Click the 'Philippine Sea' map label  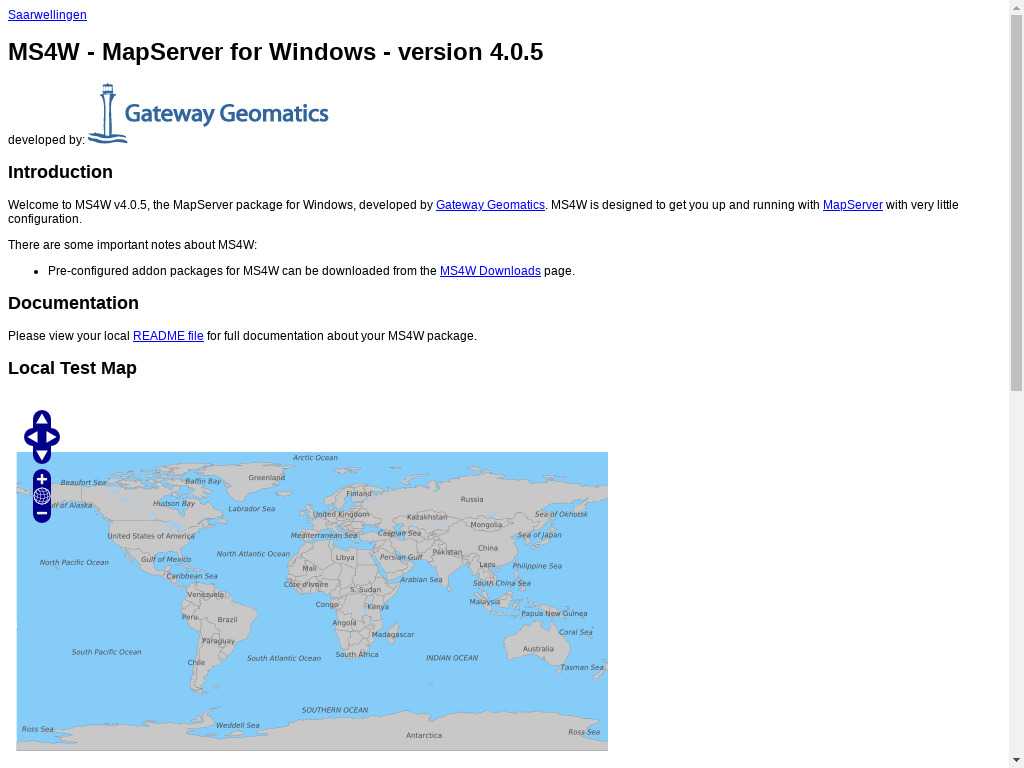click(537, 566)
